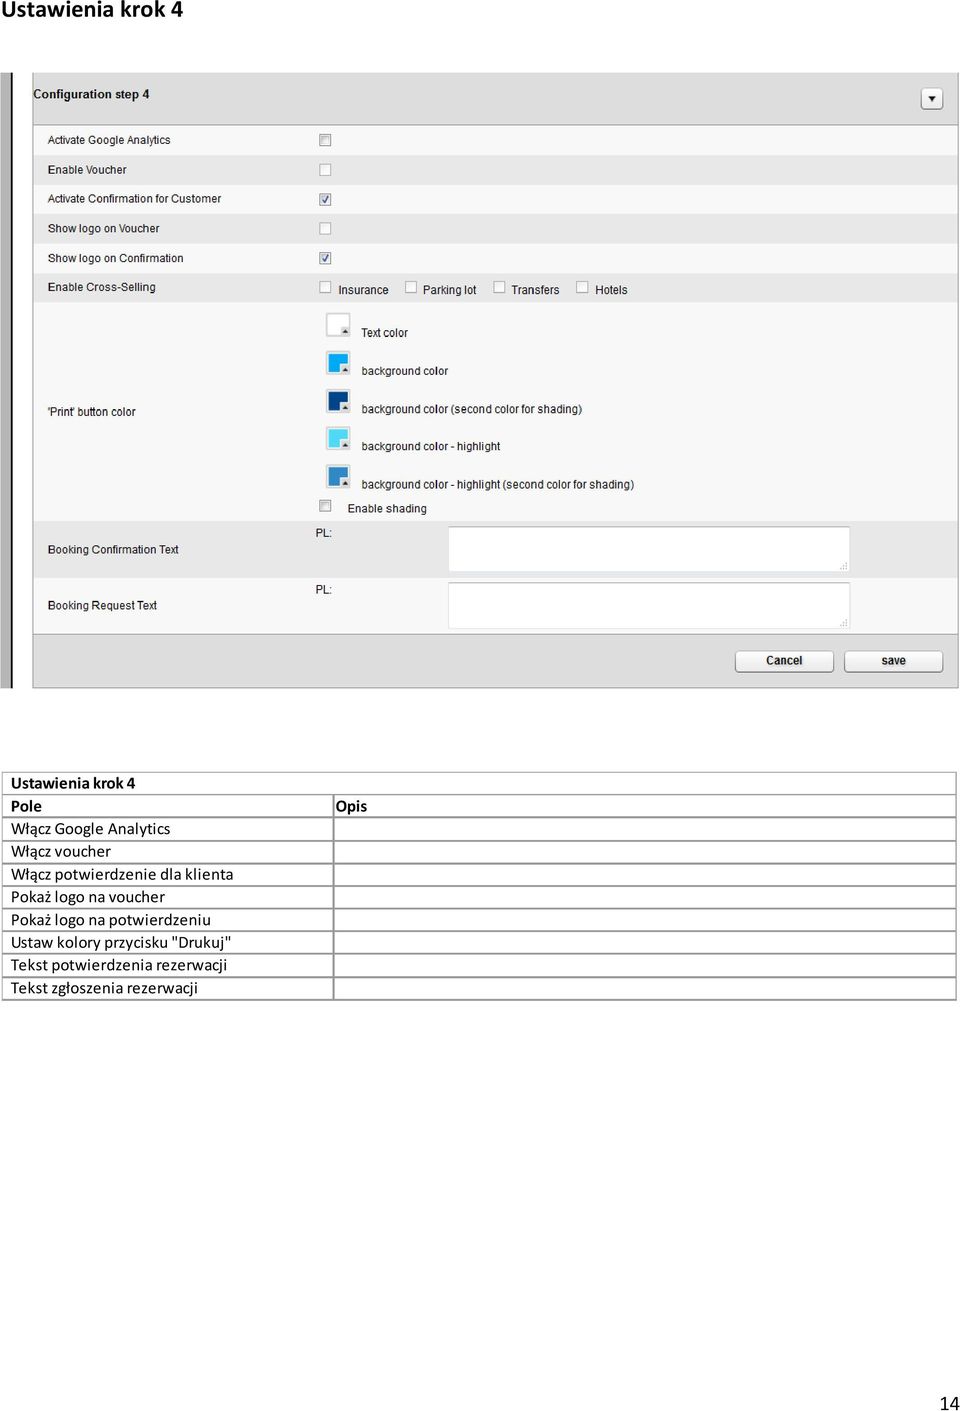Viewport: 960px width, 1411px height.
Task: Select table cell 'Włącz Google Analytics'
Action: 168,829
